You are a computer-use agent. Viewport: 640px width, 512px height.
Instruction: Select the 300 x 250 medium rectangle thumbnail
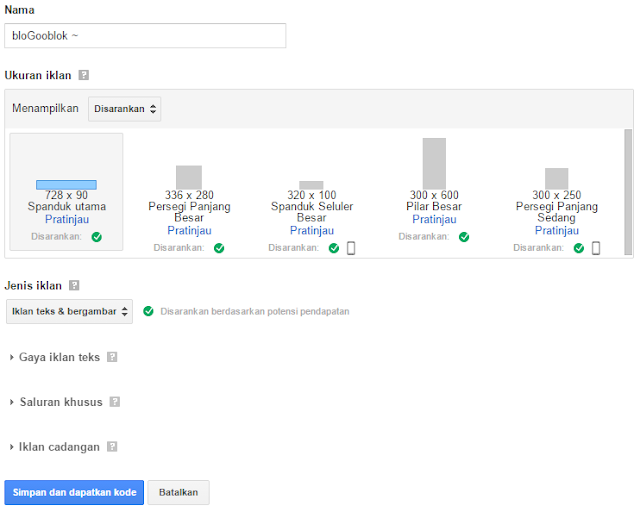click(x=557, y=179)
